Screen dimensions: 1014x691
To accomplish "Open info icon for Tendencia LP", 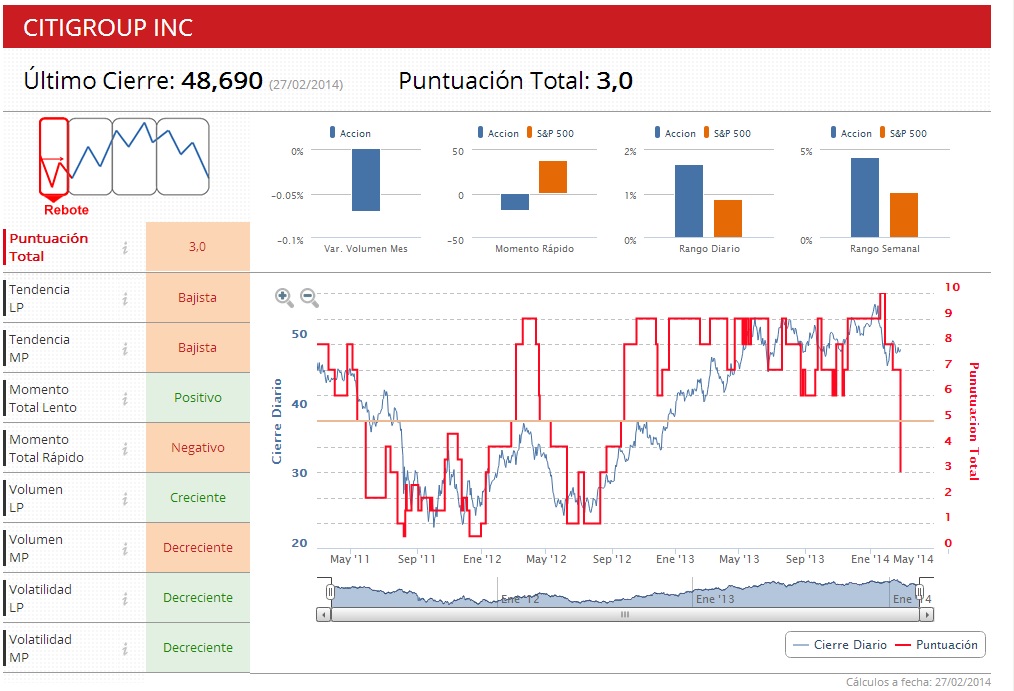I will tap(125, 299).
